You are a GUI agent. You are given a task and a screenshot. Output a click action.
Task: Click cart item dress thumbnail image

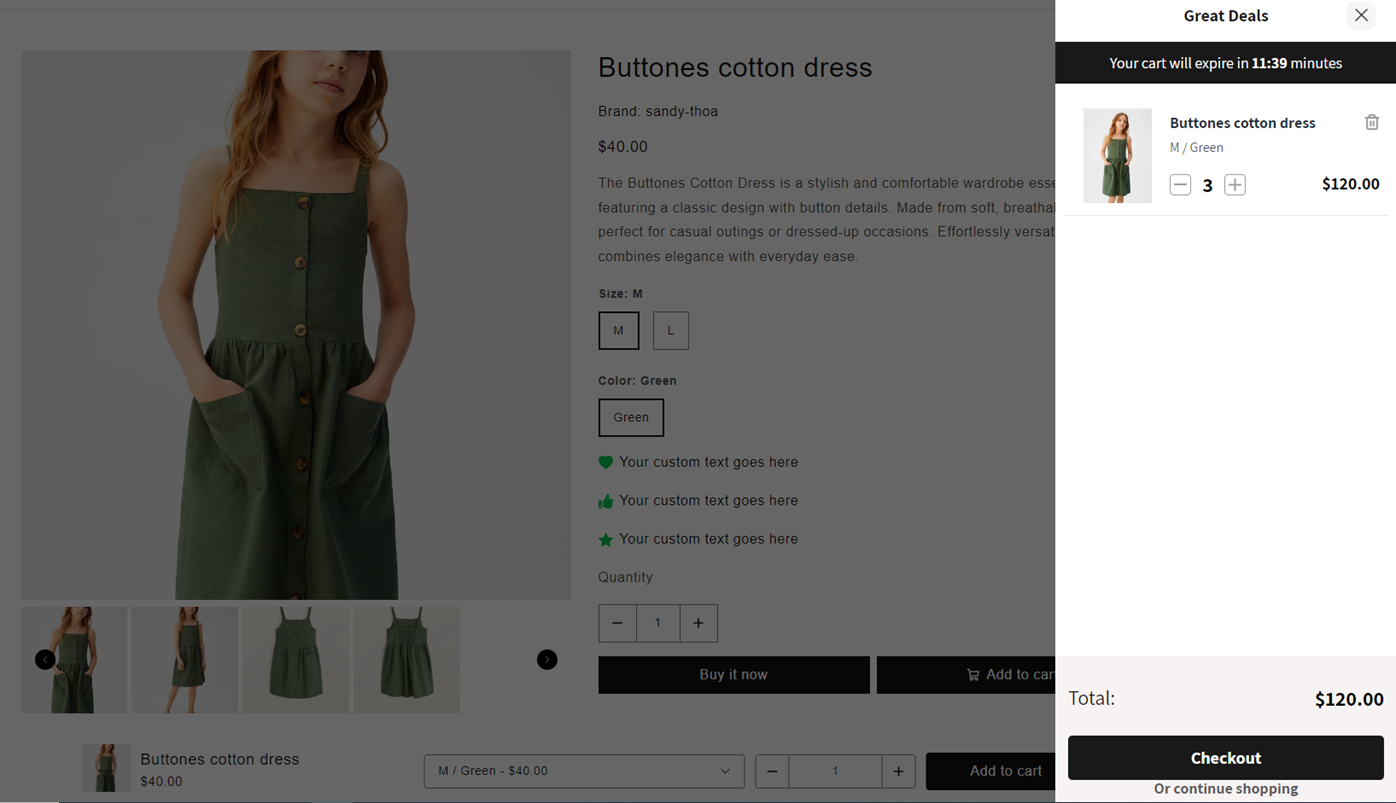point(1117,156)
